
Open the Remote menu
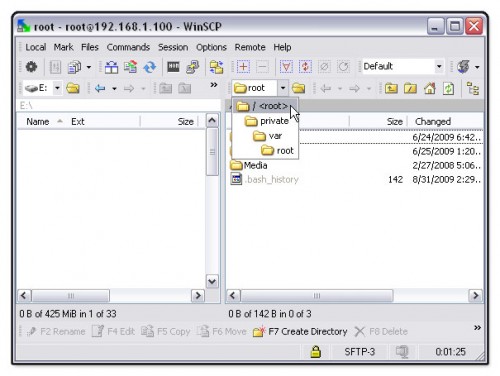[x=250, y=47]
